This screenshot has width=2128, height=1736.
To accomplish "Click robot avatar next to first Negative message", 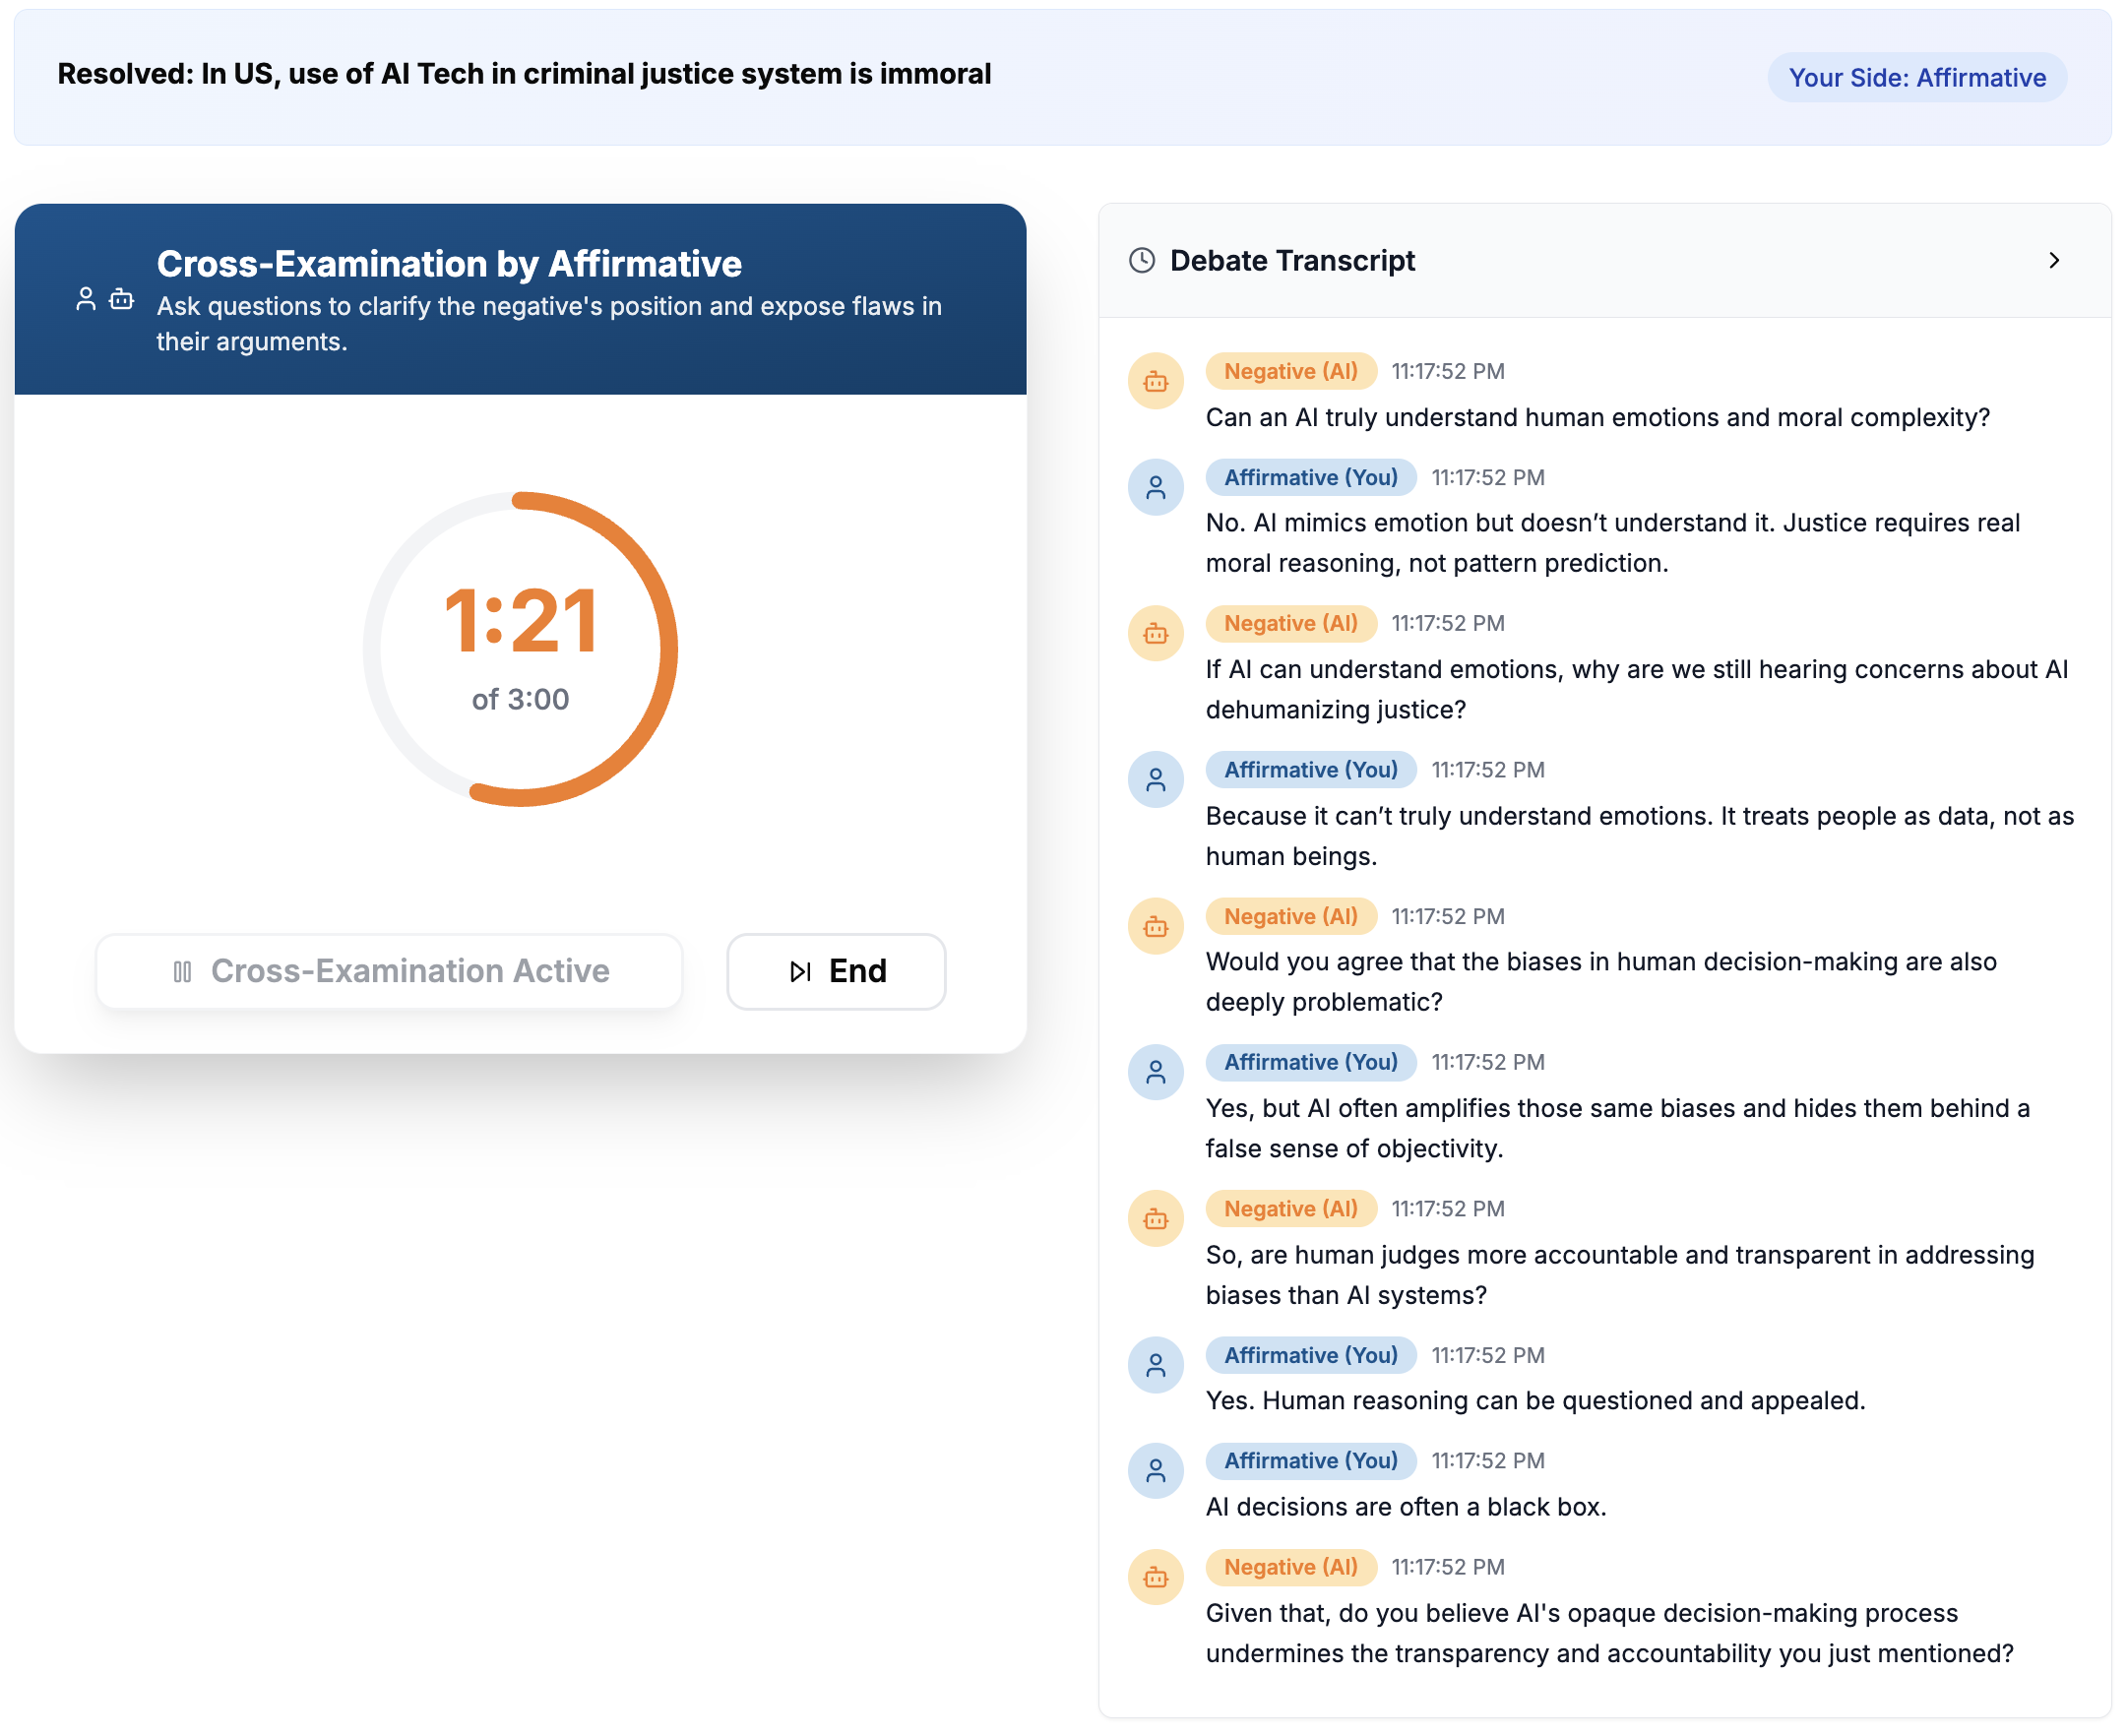I will tap(1156, 381).
